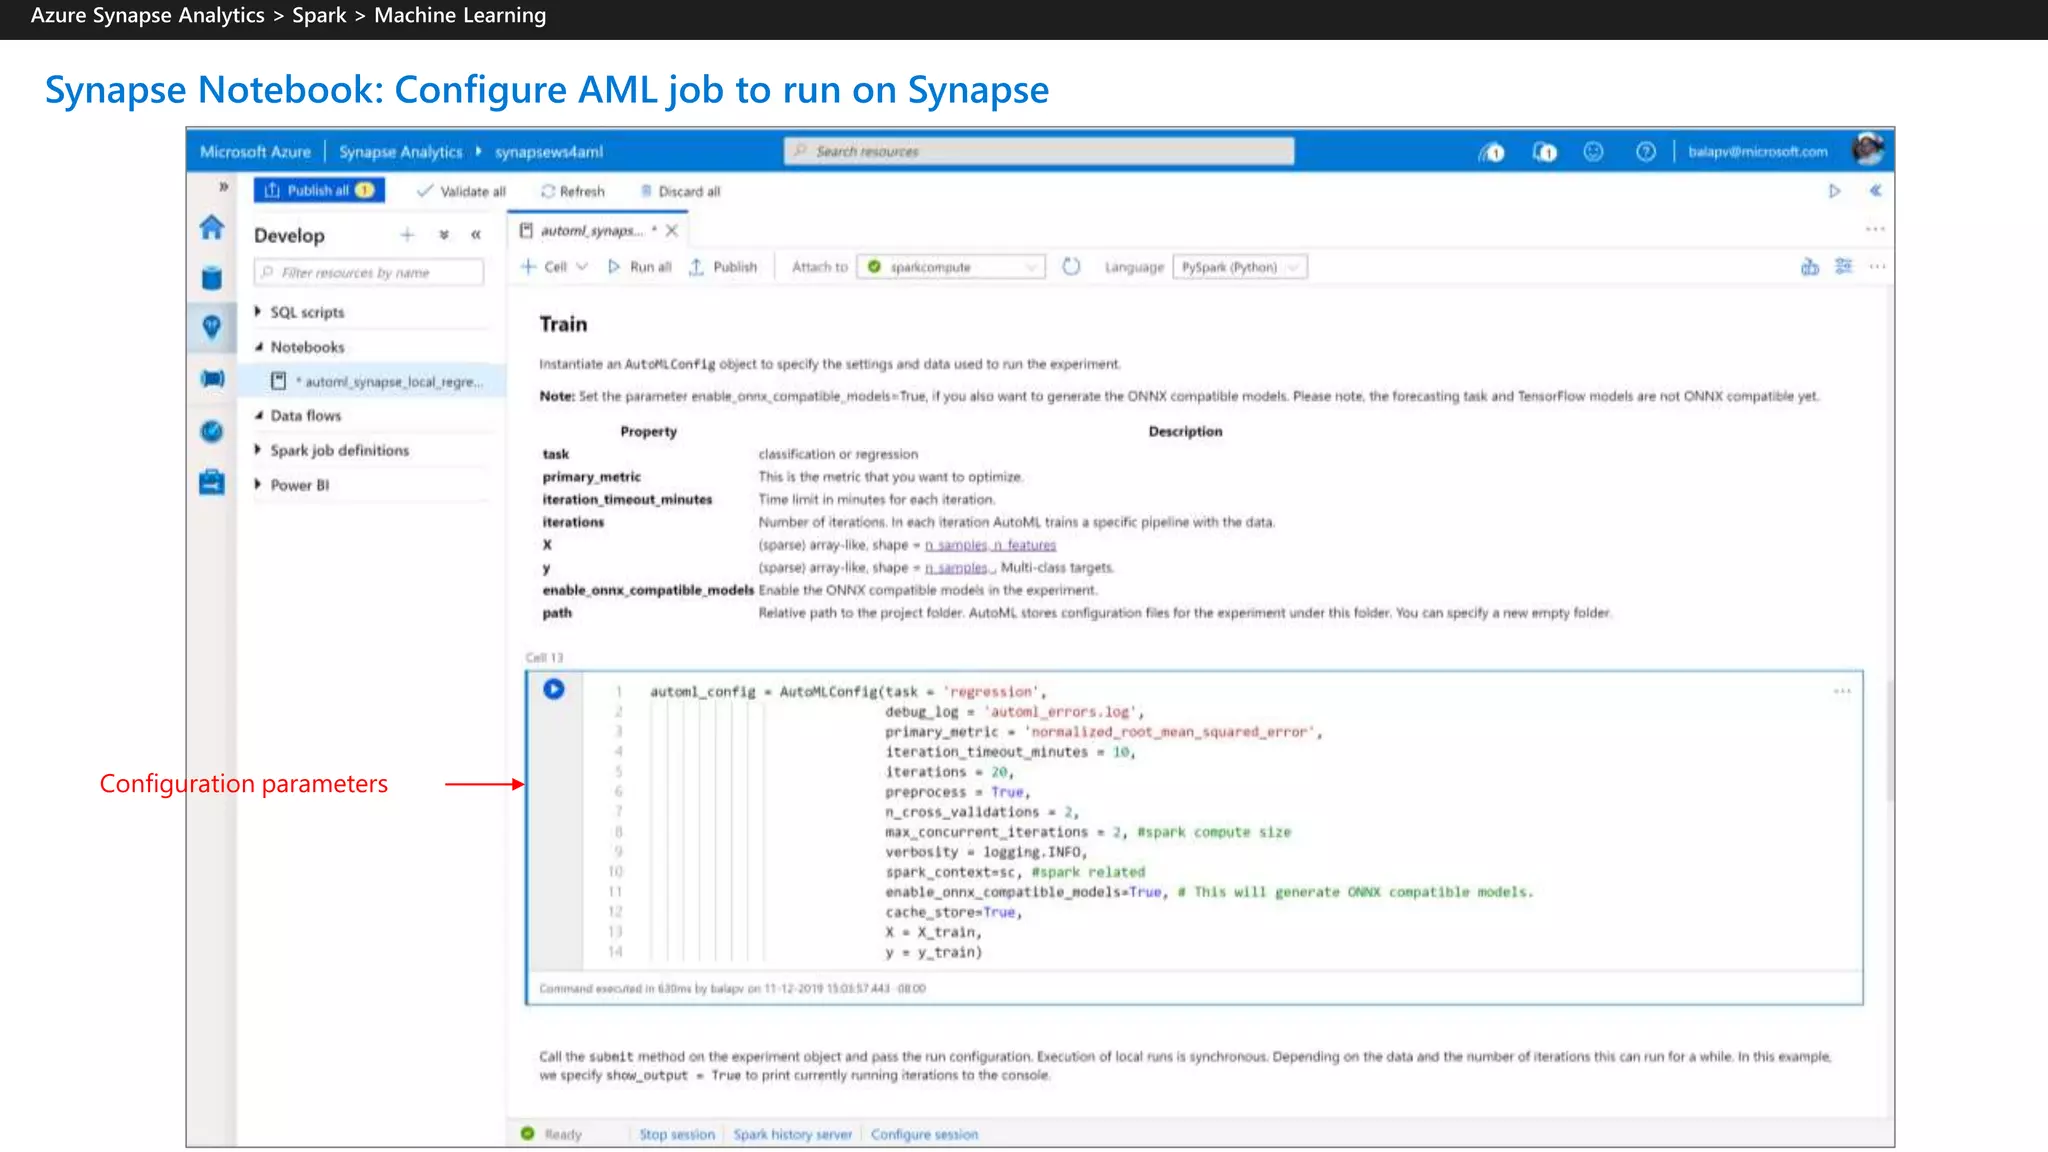Click the green Ready status indicator
2048x1152 pixels.
coord(528,1134)
